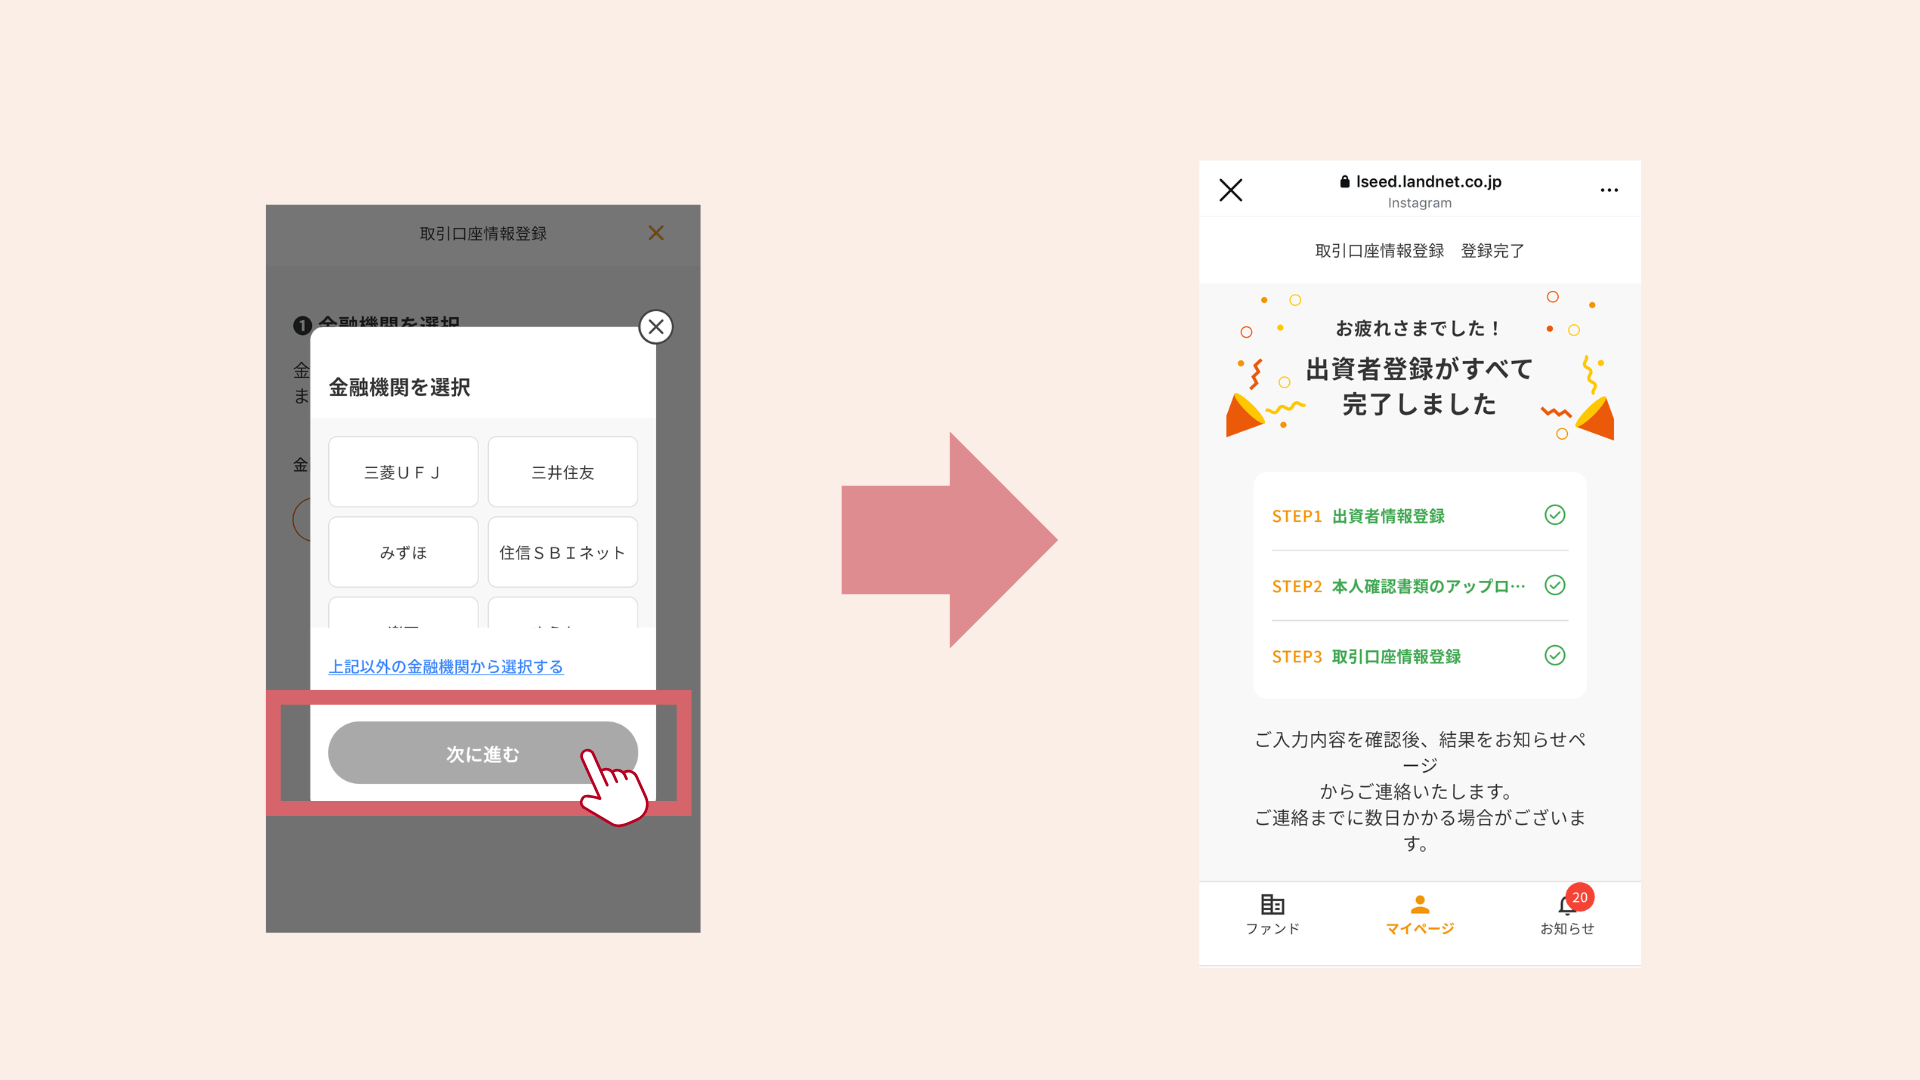Open STEP3 取引口座情報登録 row

click(x=1396, y=656)
